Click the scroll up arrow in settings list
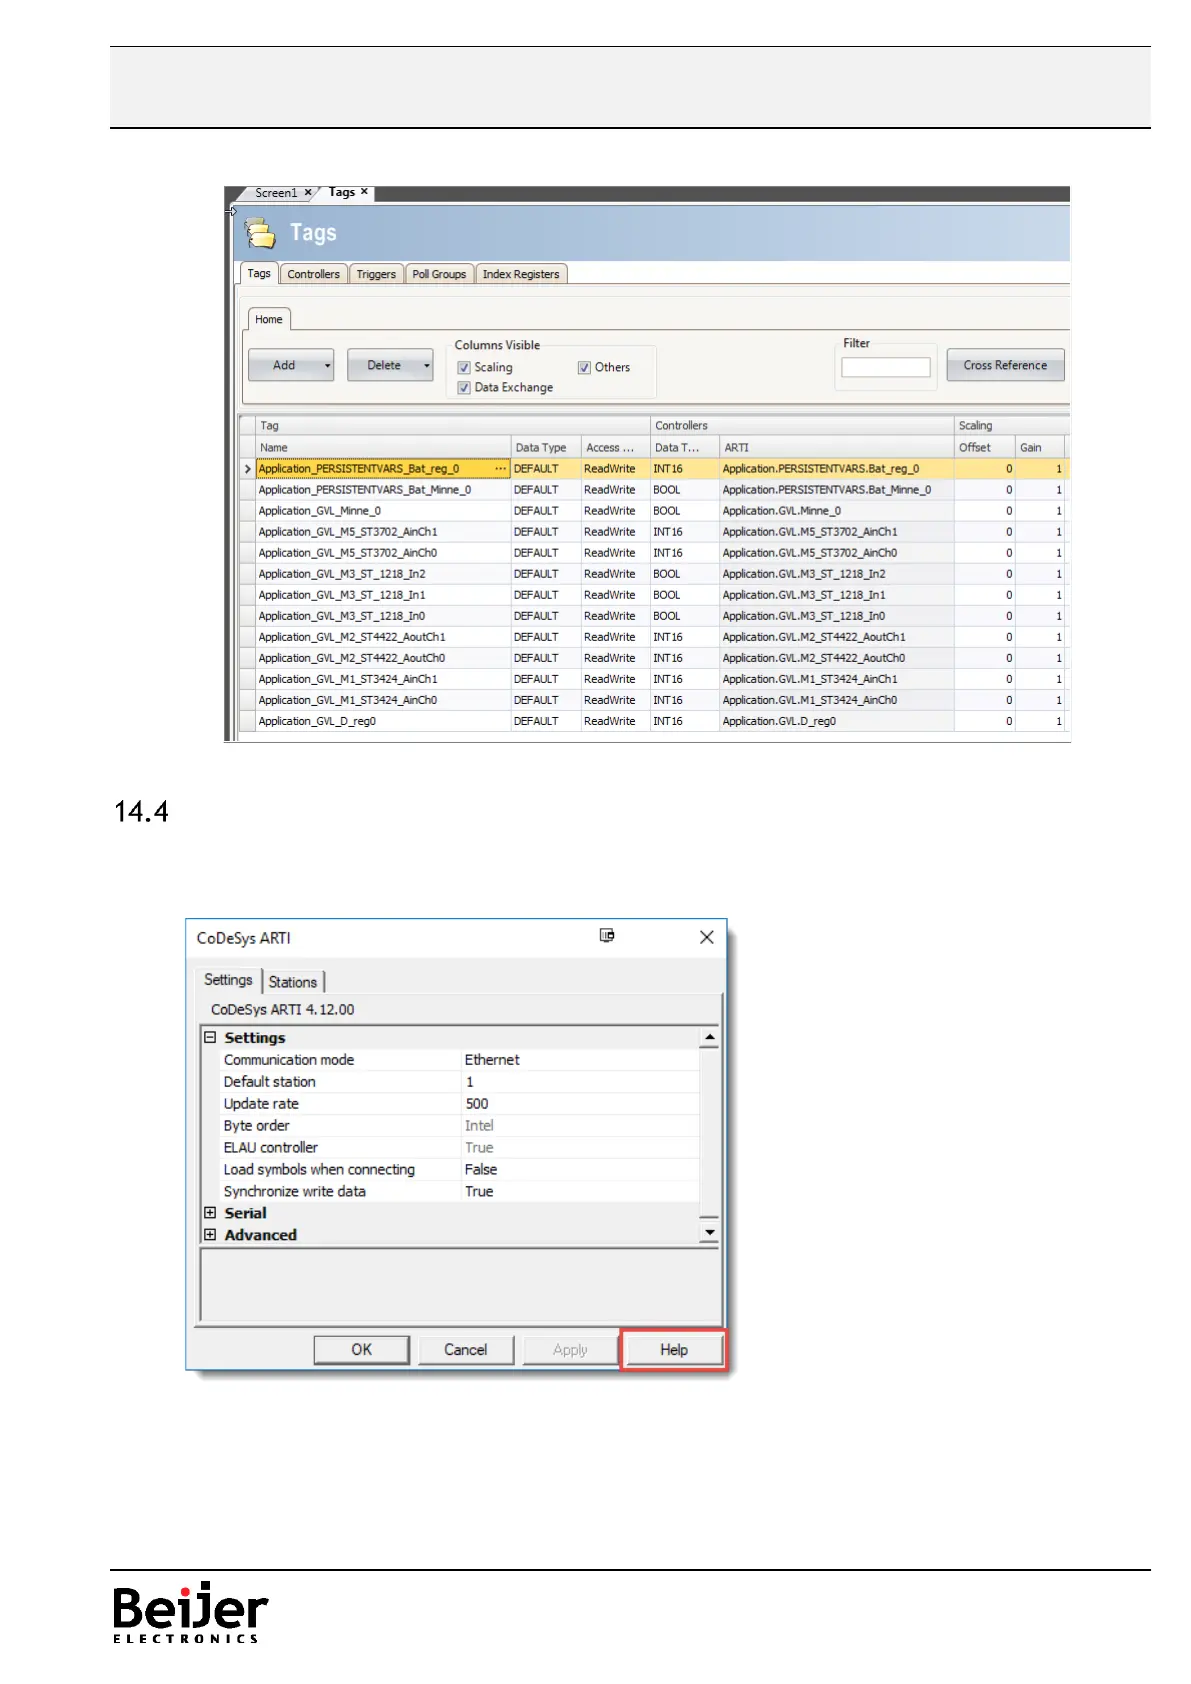The height and width of the screenshot is (1684, 1191). (710, 1037)
